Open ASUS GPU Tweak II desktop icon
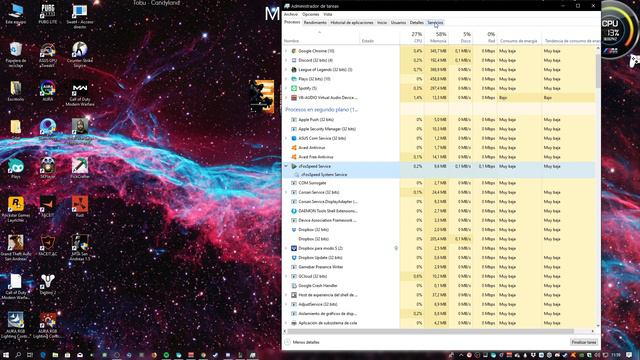 pyautogui.click(x=48, y=55)
